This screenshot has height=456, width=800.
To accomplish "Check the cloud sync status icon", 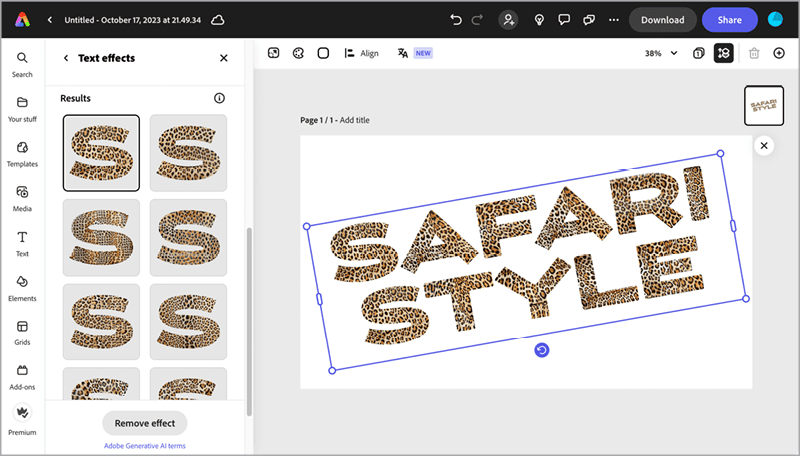I will pos(218,20).
